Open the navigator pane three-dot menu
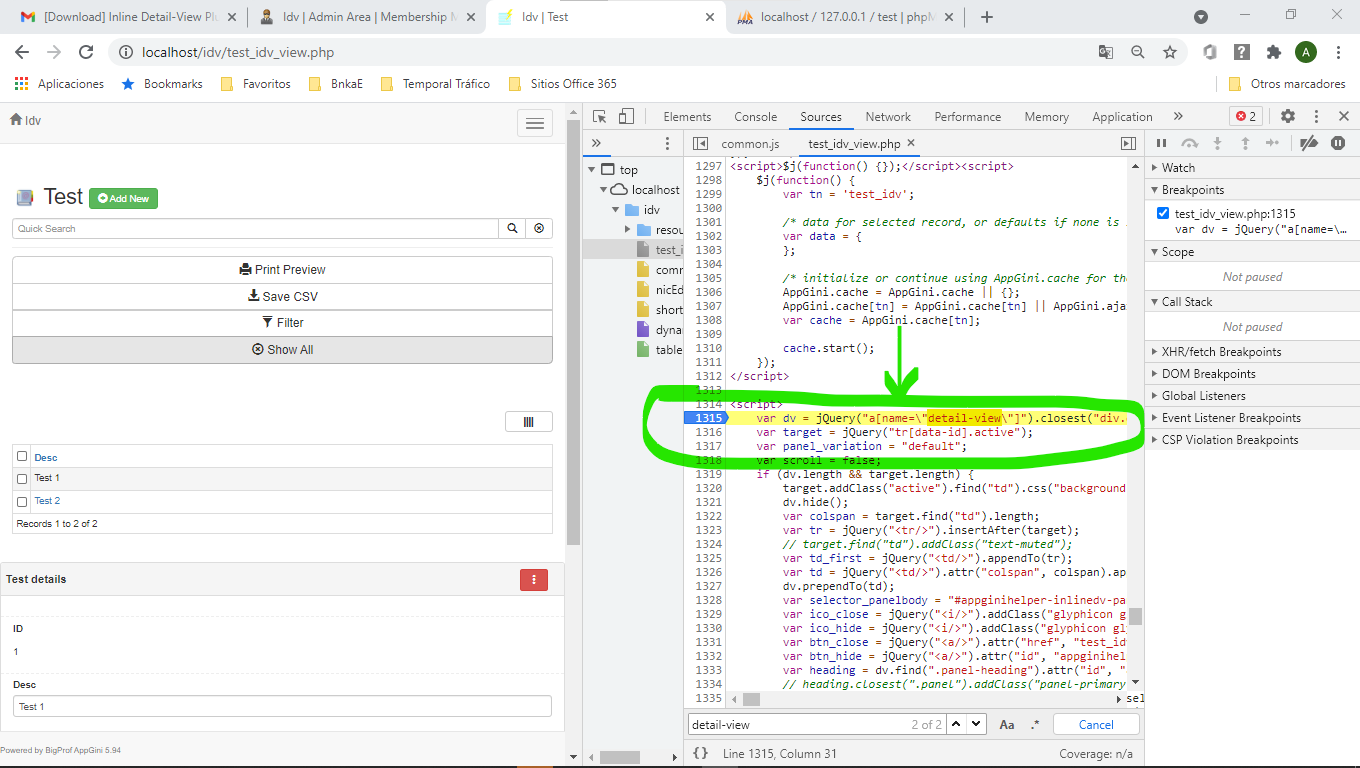Viewport: 1360px width, 768px height. [668, 144]
